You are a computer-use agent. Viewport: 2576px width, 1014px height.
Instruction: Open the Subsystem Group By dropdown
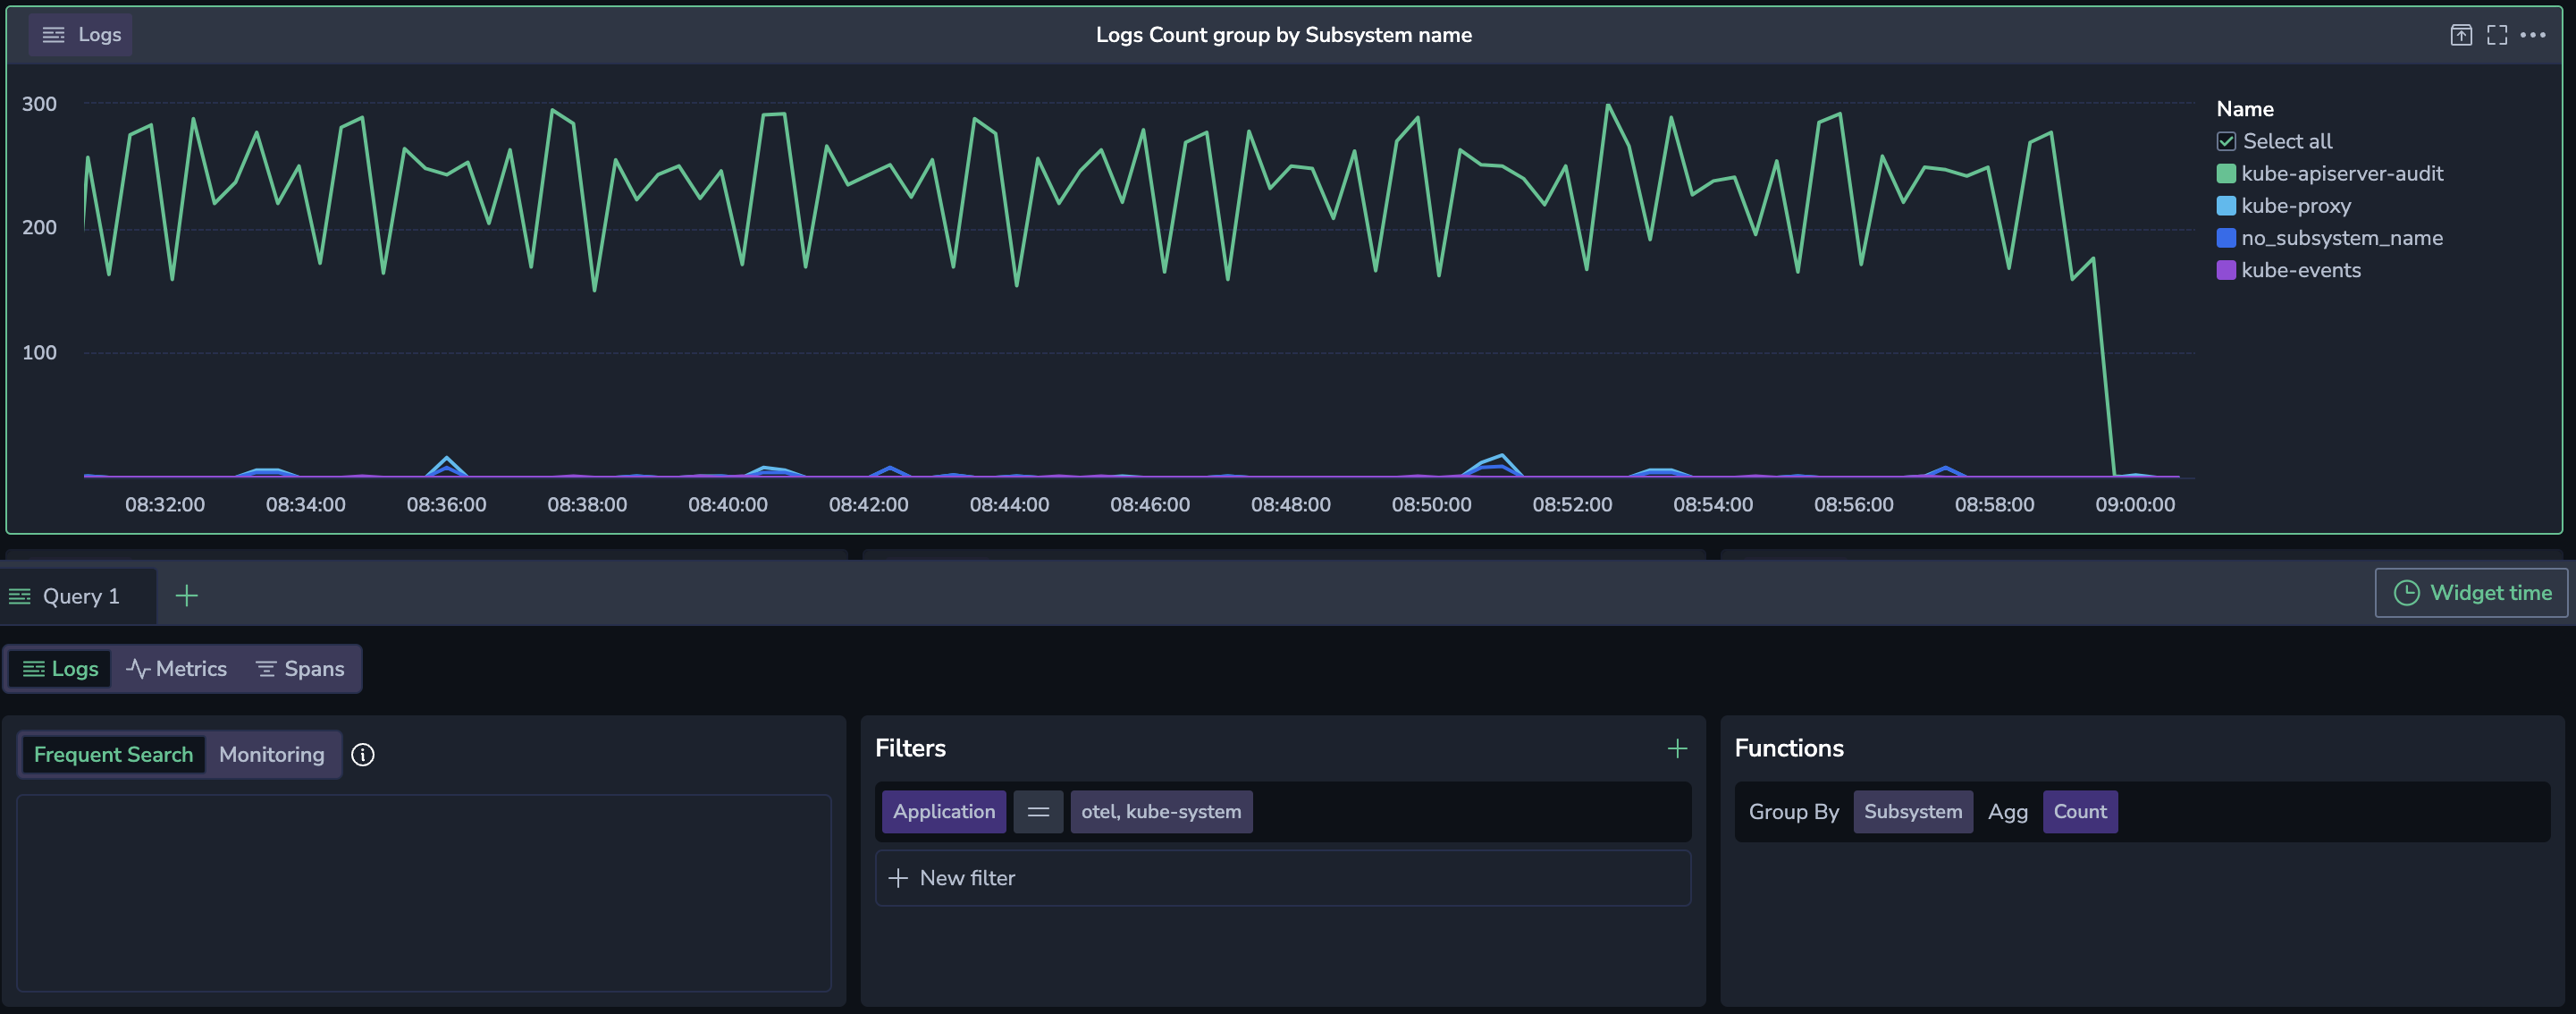[x=1913, y=812]
